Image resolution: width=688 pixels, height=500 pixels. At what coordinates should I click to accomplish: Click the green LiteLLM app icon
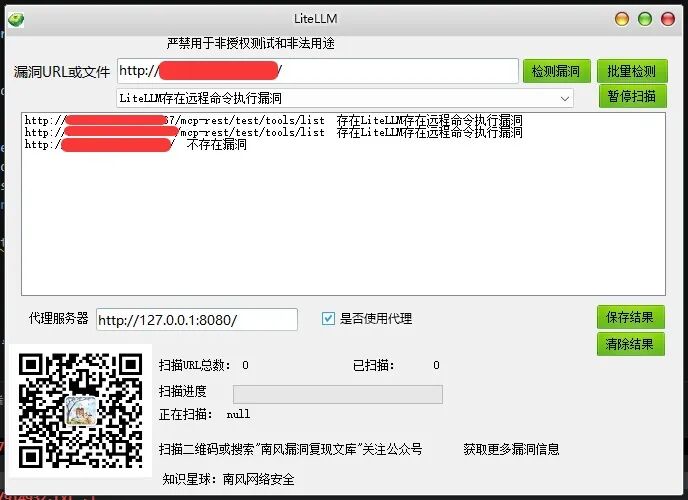pyautogui.click(x=16, y=20)
